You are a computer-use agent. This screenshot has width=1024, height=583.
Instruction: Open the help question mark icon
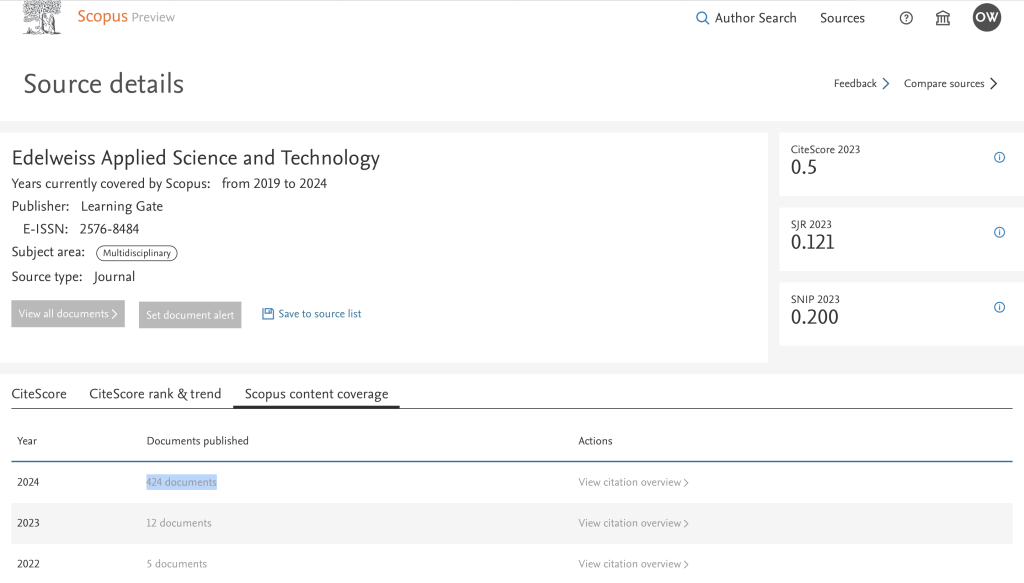[x=906, y=18]
